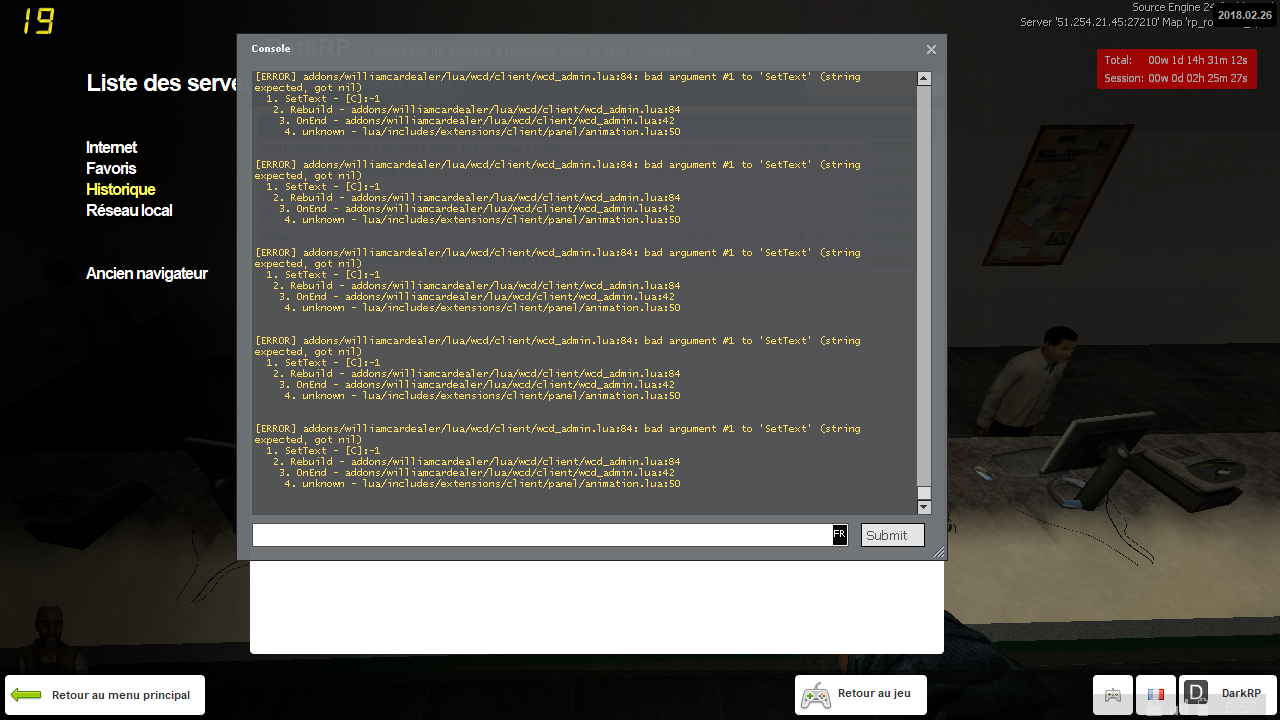Close the Console window

(x=931, y=49)
